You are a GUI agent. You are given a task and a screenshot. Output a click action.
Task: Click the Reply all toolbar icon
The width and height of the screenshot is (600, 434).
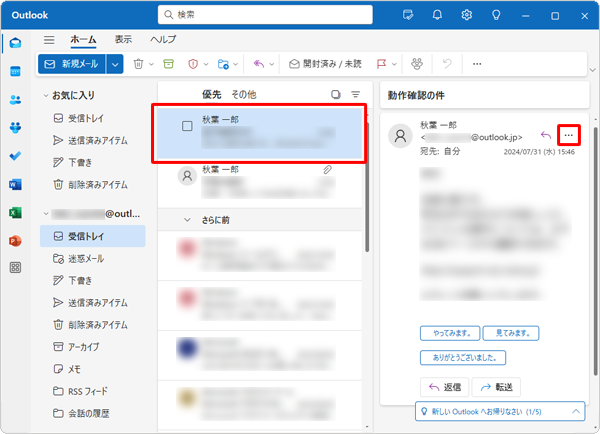[259, 64]
